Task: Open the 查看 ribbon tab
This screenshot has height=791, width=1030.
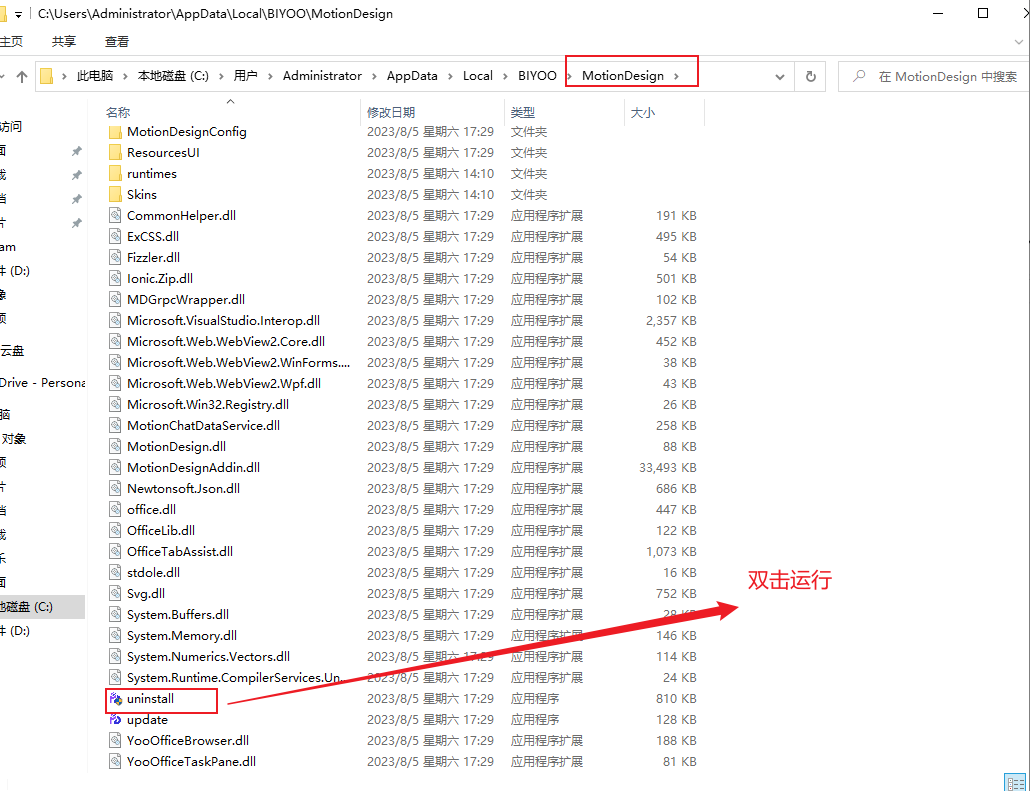Action: pos(117,42)
